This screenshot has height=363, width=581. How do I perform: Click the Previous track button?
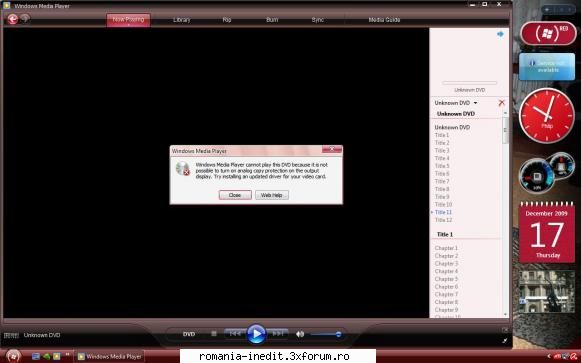(x=235, y=334)
